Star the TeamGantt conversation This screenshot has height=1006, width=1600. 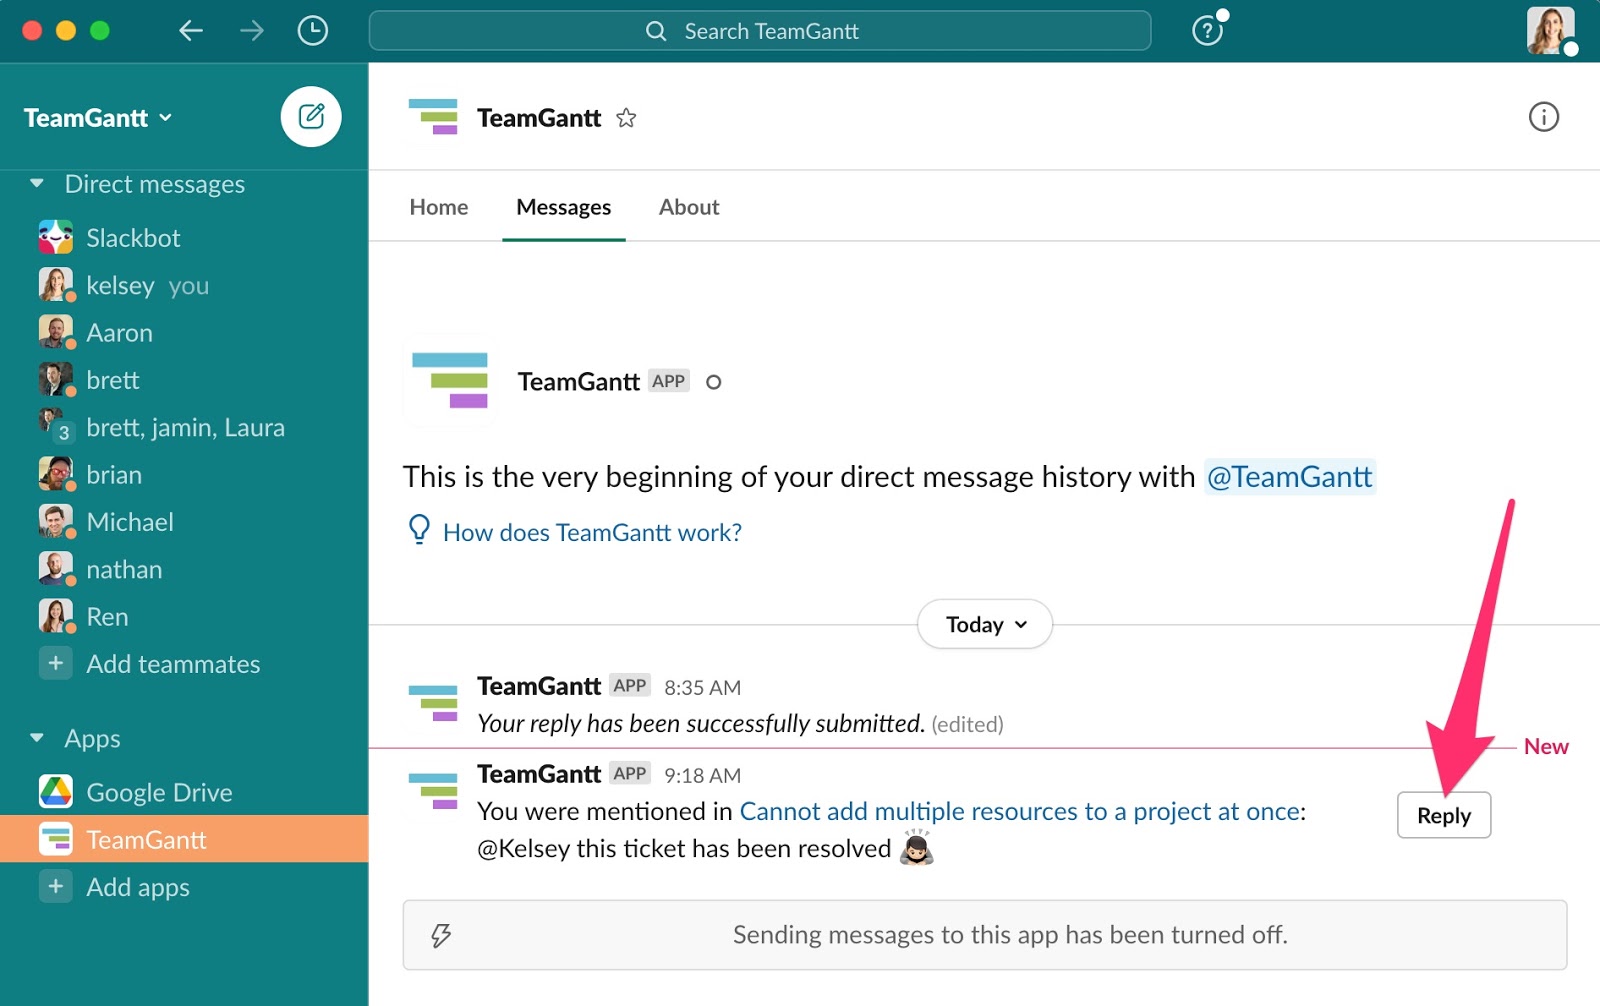coord(626,118)
